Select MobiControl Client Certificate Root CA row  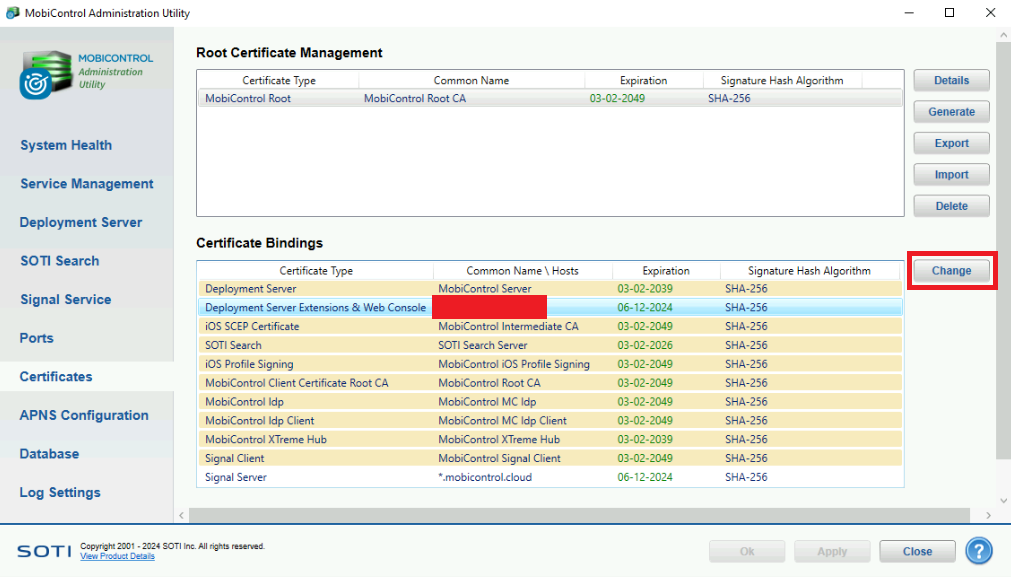550,383
